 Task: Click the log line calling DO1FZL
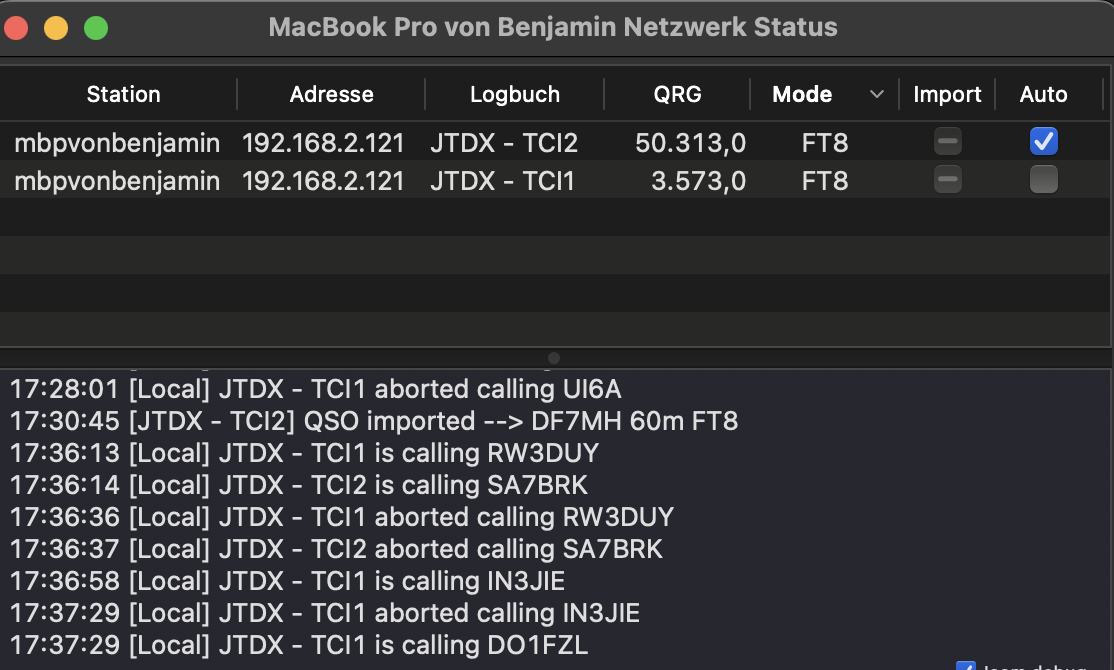[x=299, y=645]
